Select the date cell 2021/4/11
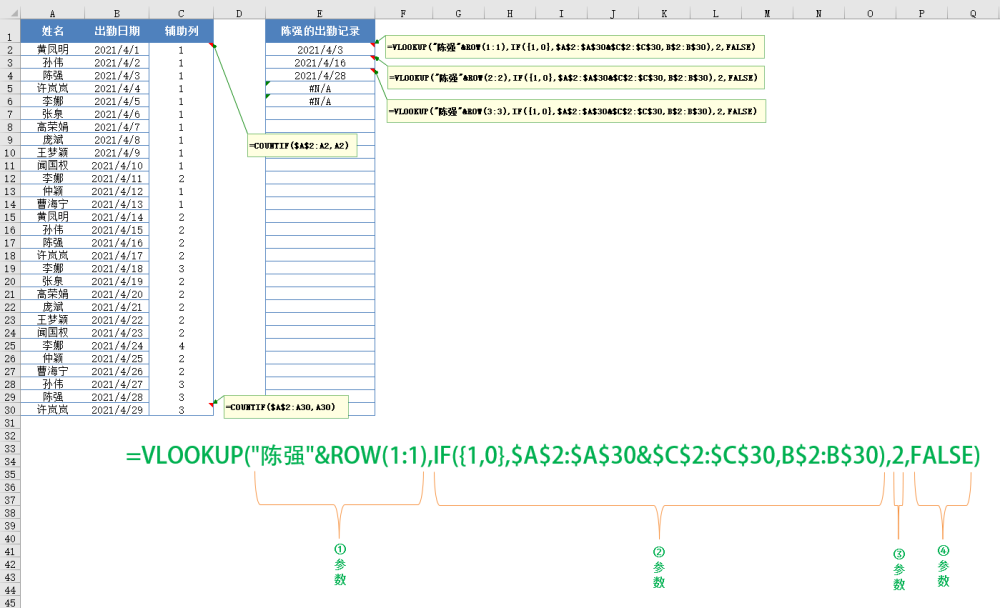 tap(117, 178)
